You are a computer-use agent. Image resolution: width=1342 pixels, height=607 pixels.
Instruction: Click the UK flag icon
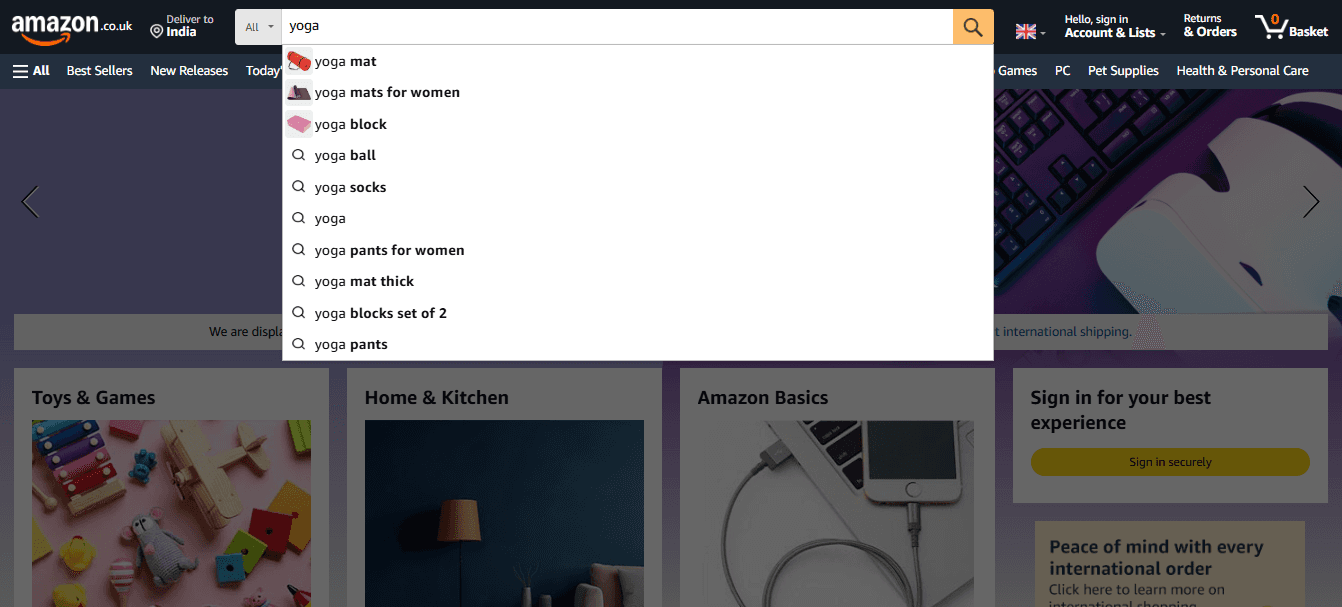click(1026, 30)
